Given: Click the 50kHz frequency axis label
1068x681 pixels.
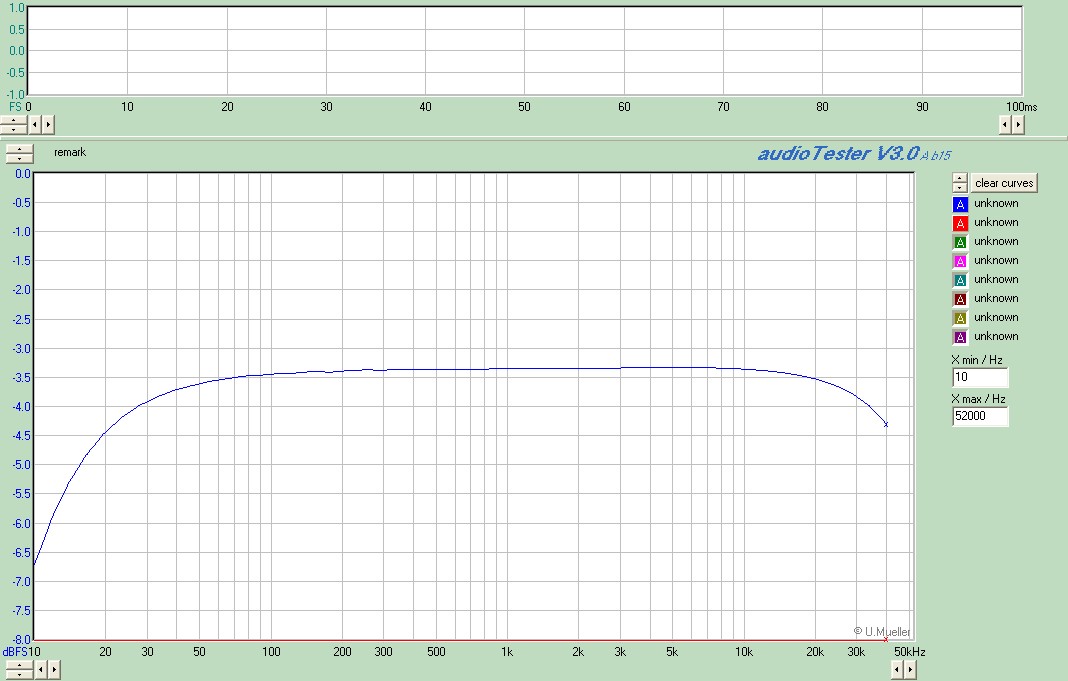Looking at the screenshot, I should tap(909, 652).
